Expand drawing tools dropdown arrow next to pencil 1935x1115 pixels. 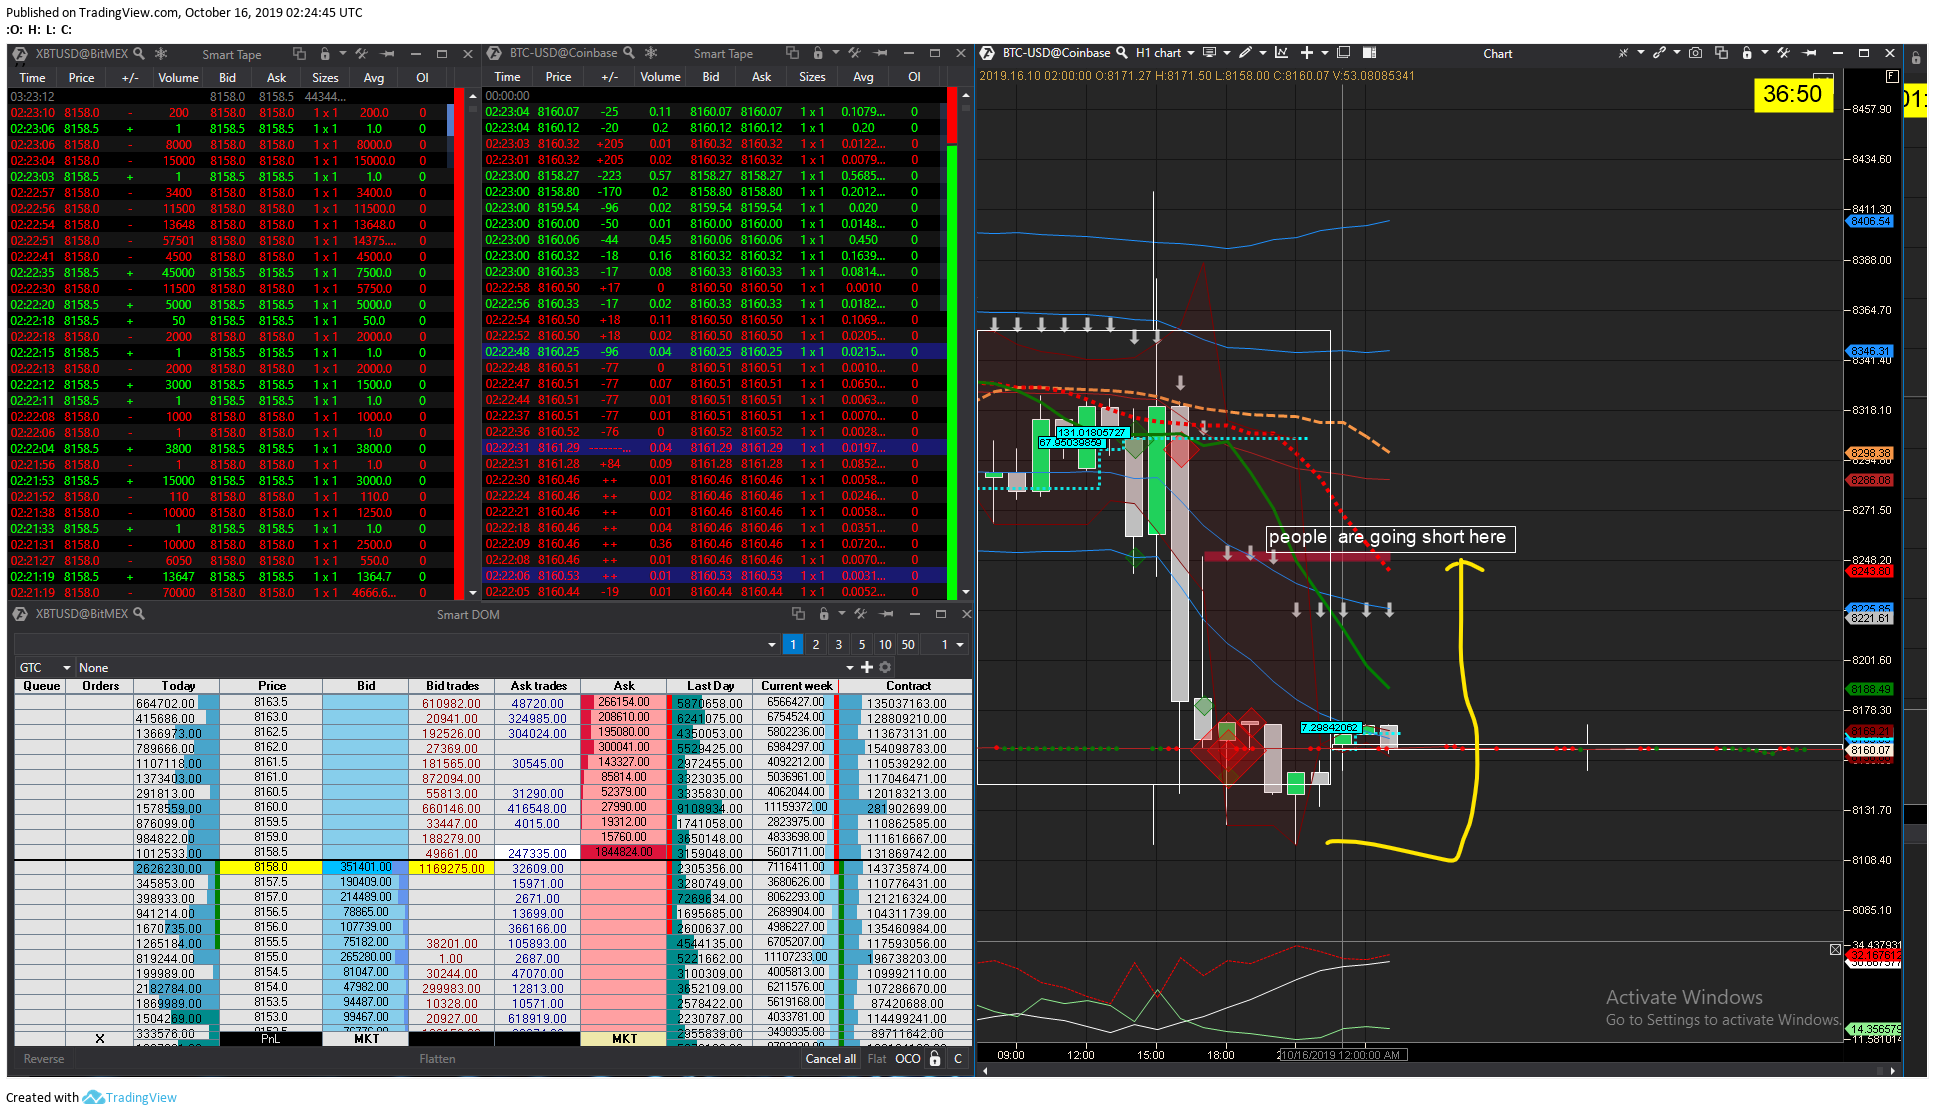1263,53
